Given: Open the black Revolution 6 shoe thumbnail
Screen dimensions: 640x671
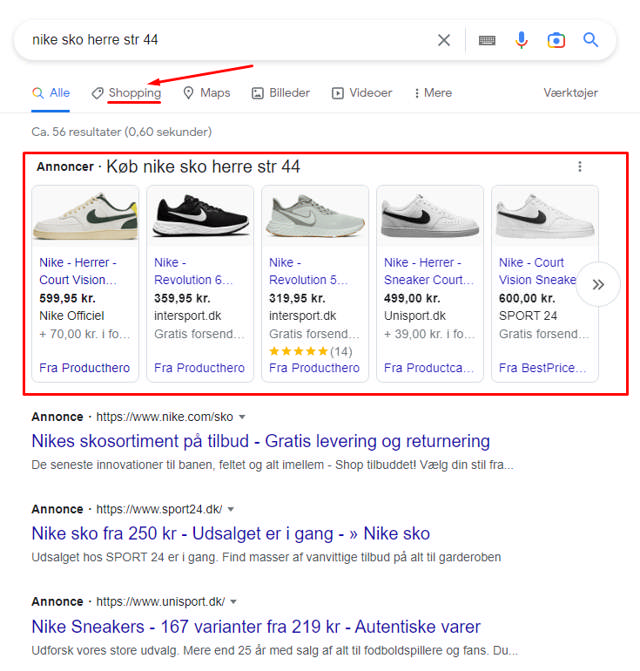Looking at the screenshot, I should (200, 216).
